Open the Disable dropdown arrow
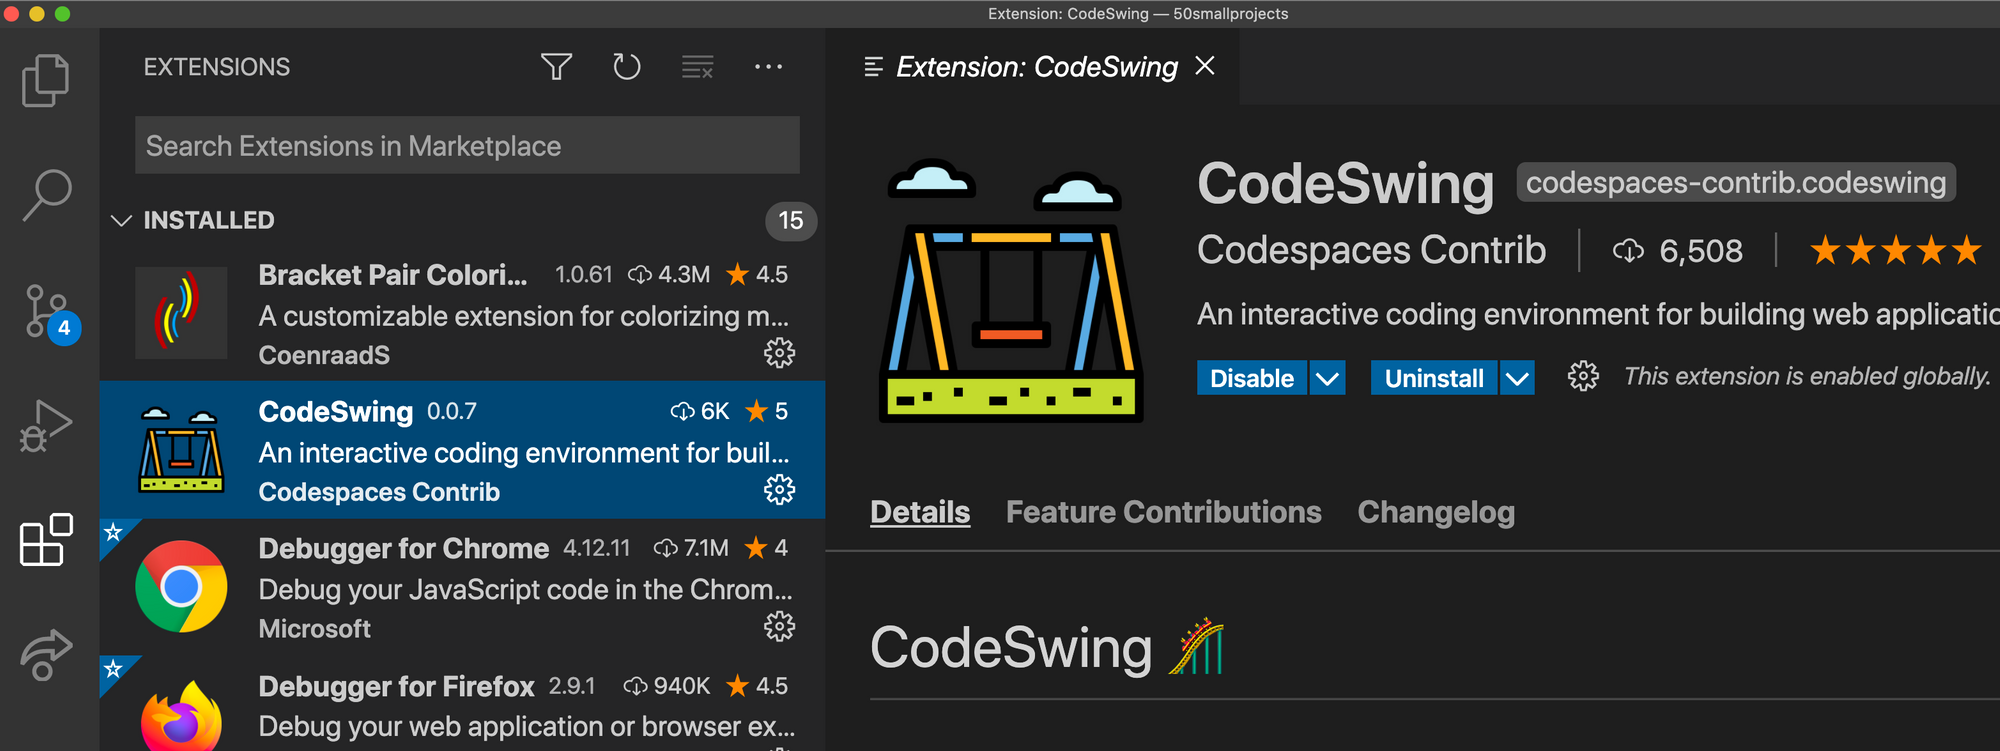The image size is (2000, 751). coord(1327,378)
